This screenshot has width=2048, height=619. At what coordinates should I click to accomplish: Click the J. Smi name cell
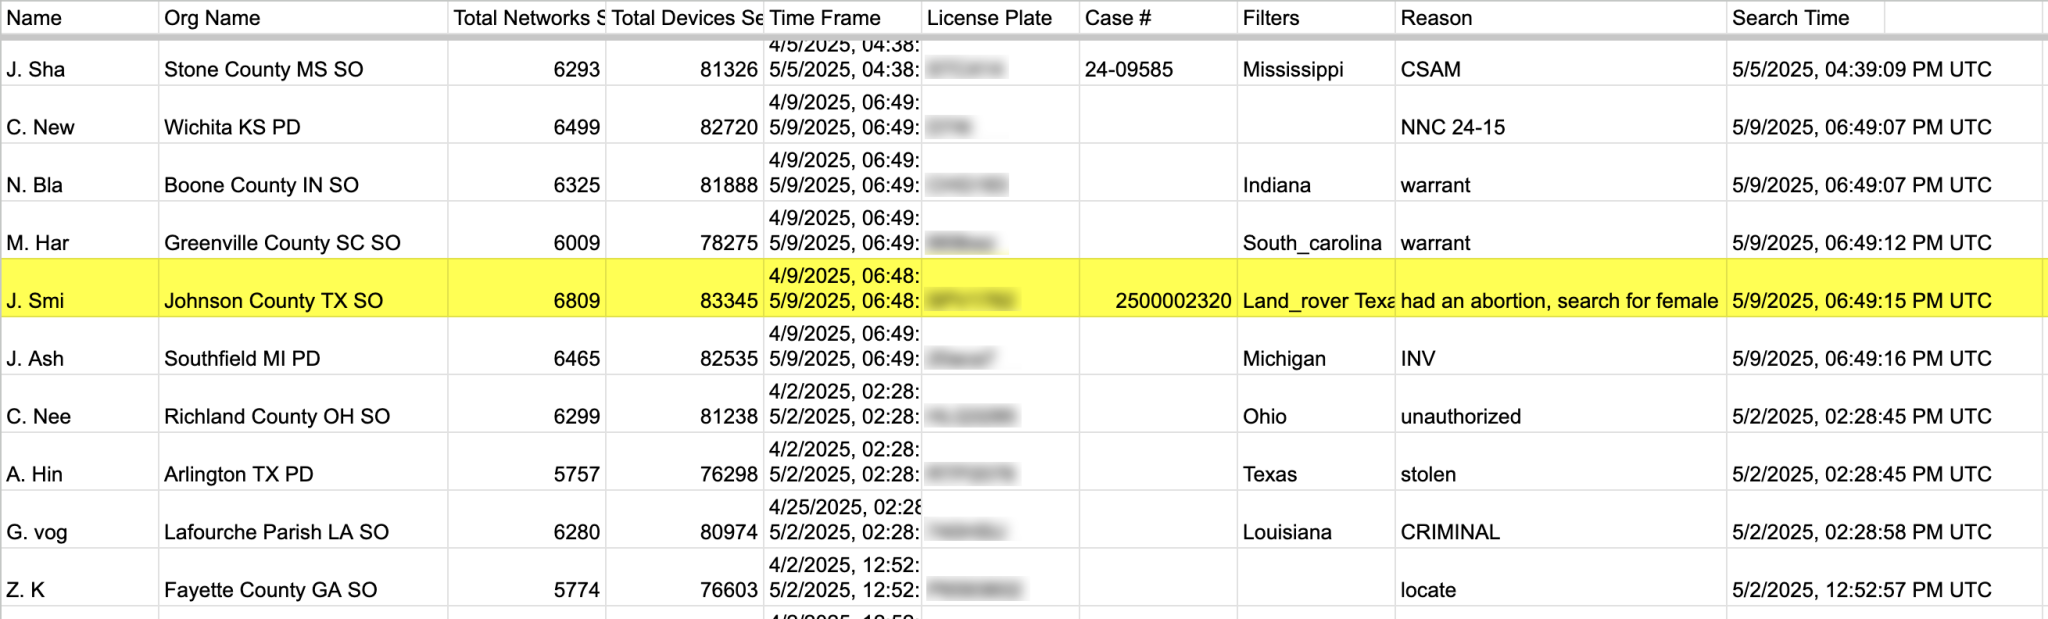click(x=79, y=288)
